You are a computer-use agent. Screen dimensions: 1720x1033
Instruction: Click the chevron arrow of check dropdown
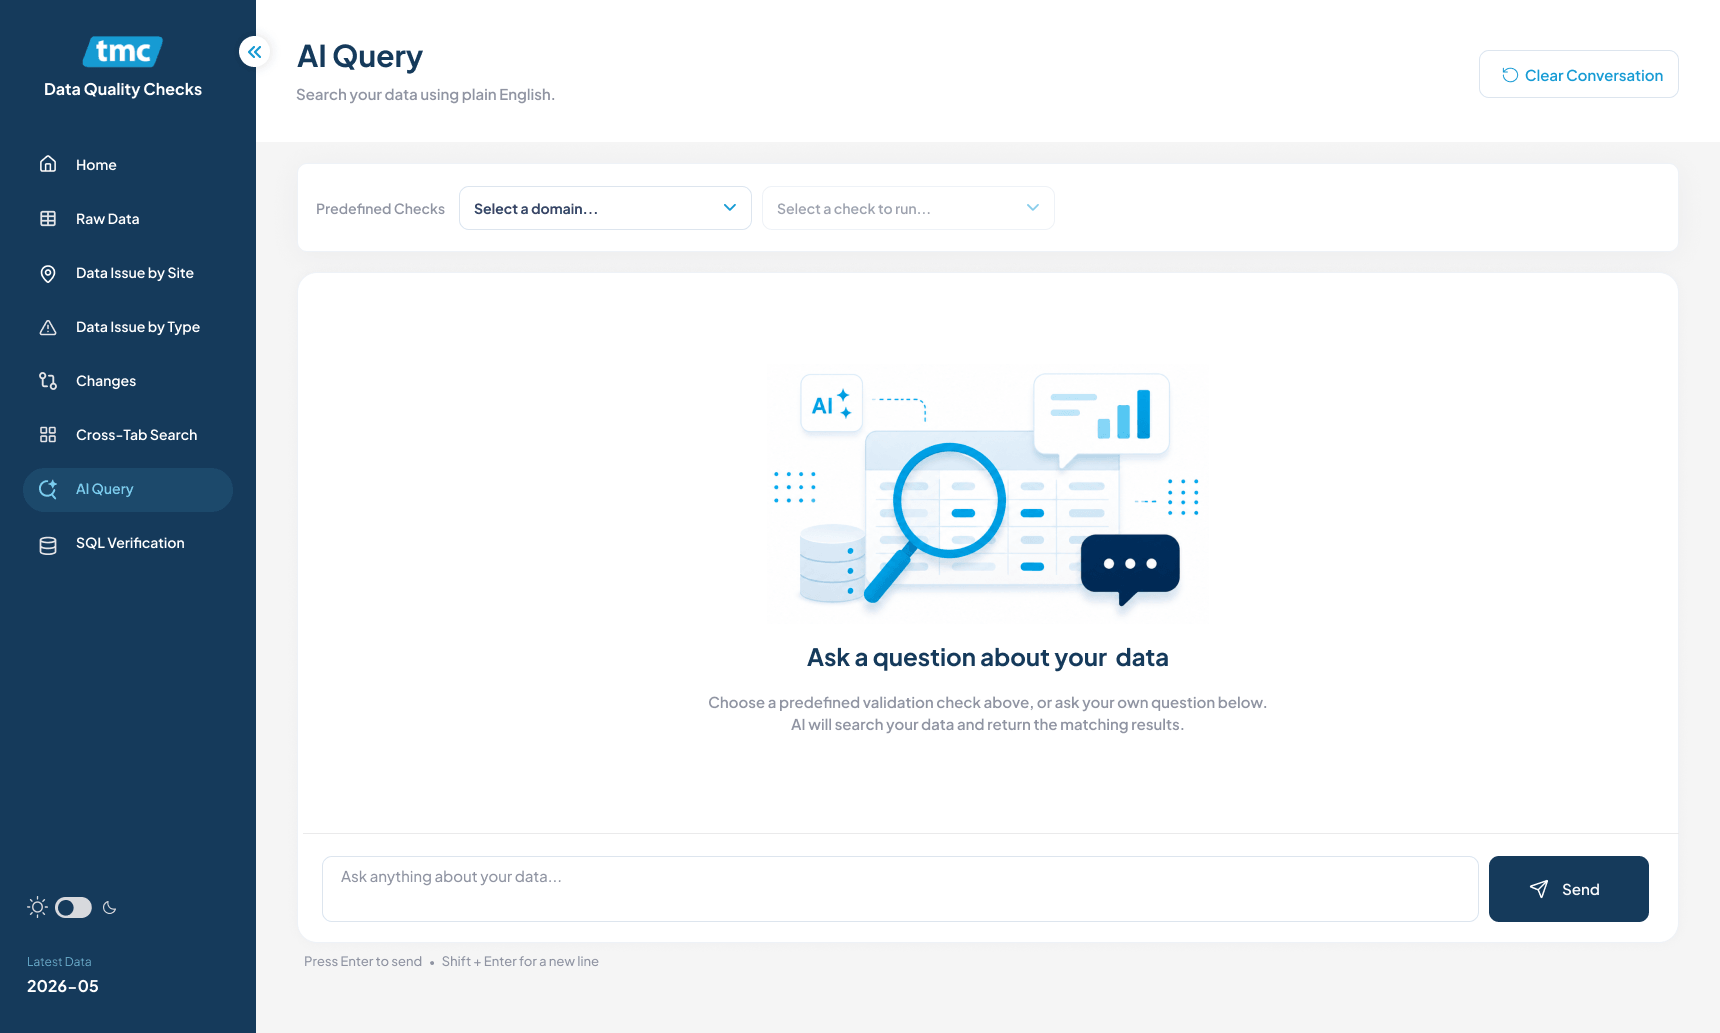[1033, 208]
